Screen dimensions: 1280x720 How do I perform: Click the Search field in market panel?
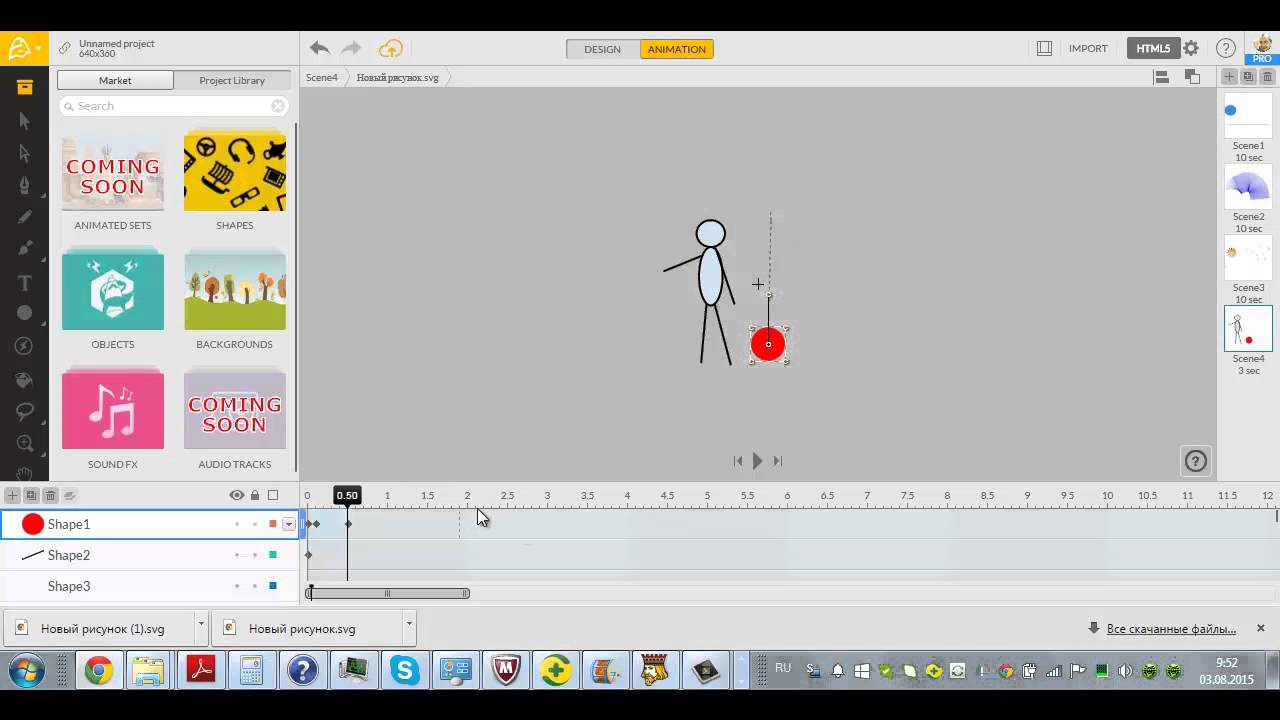pos(174,106)
